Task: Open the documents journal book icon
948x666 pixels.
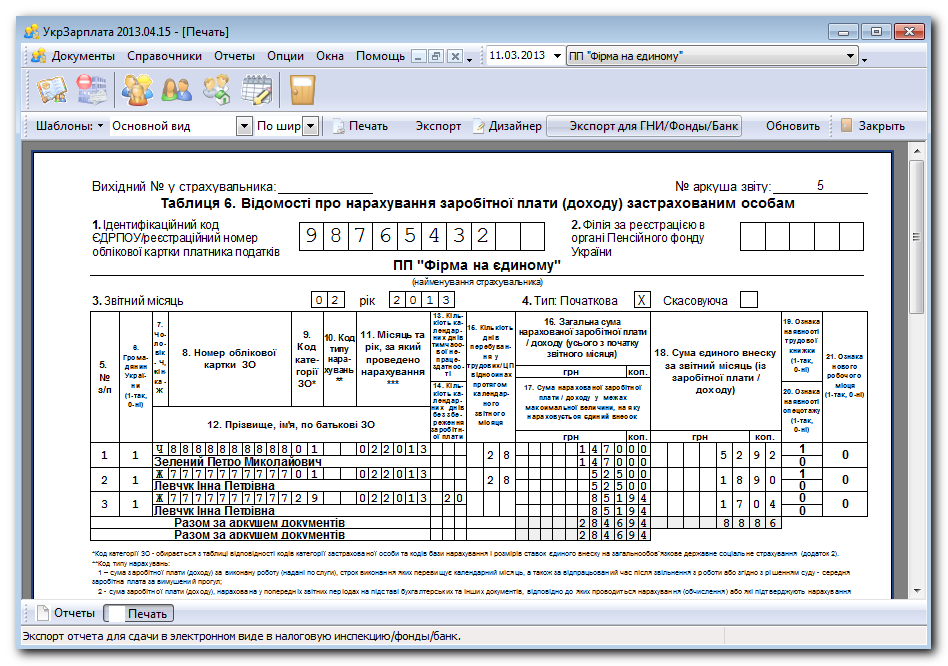Action: click(52, 89)
